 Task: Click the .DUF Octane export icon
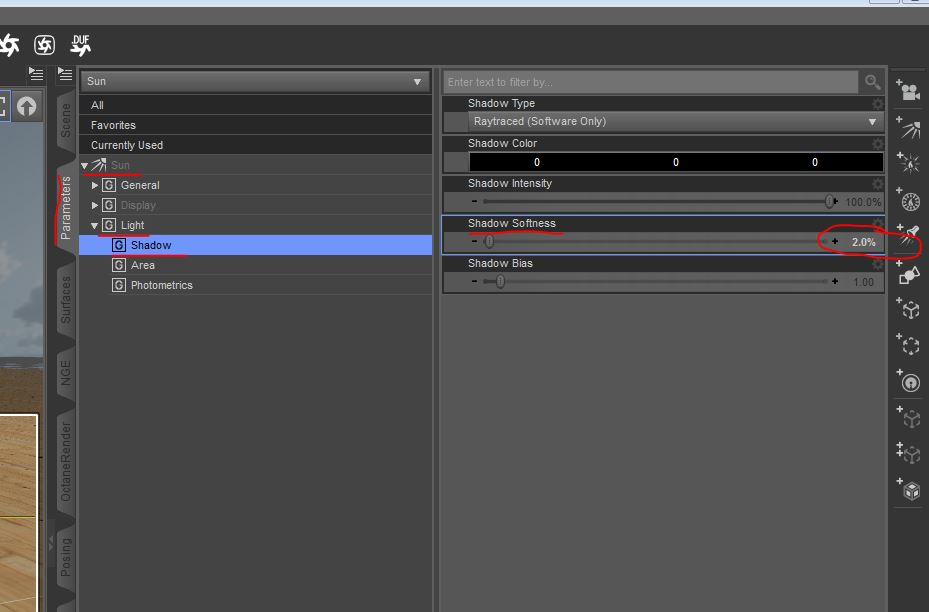(x=81, y=45)
